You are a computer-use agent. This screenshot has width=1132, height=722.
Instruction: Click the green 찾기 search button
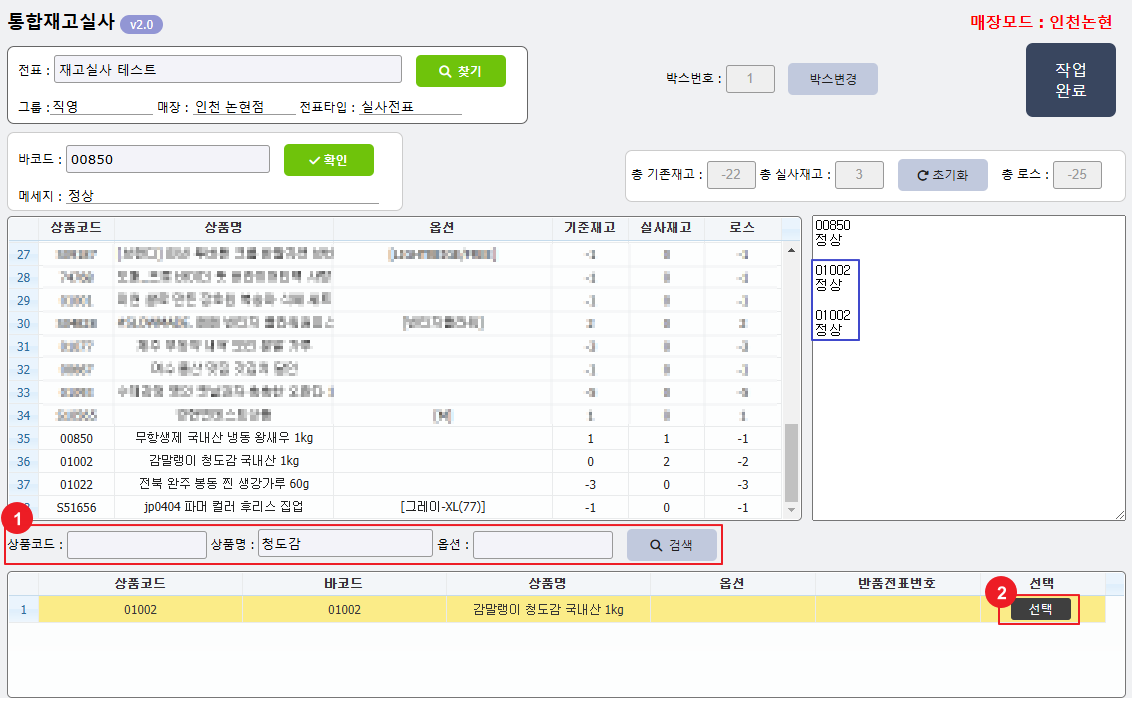click(460, 71)
